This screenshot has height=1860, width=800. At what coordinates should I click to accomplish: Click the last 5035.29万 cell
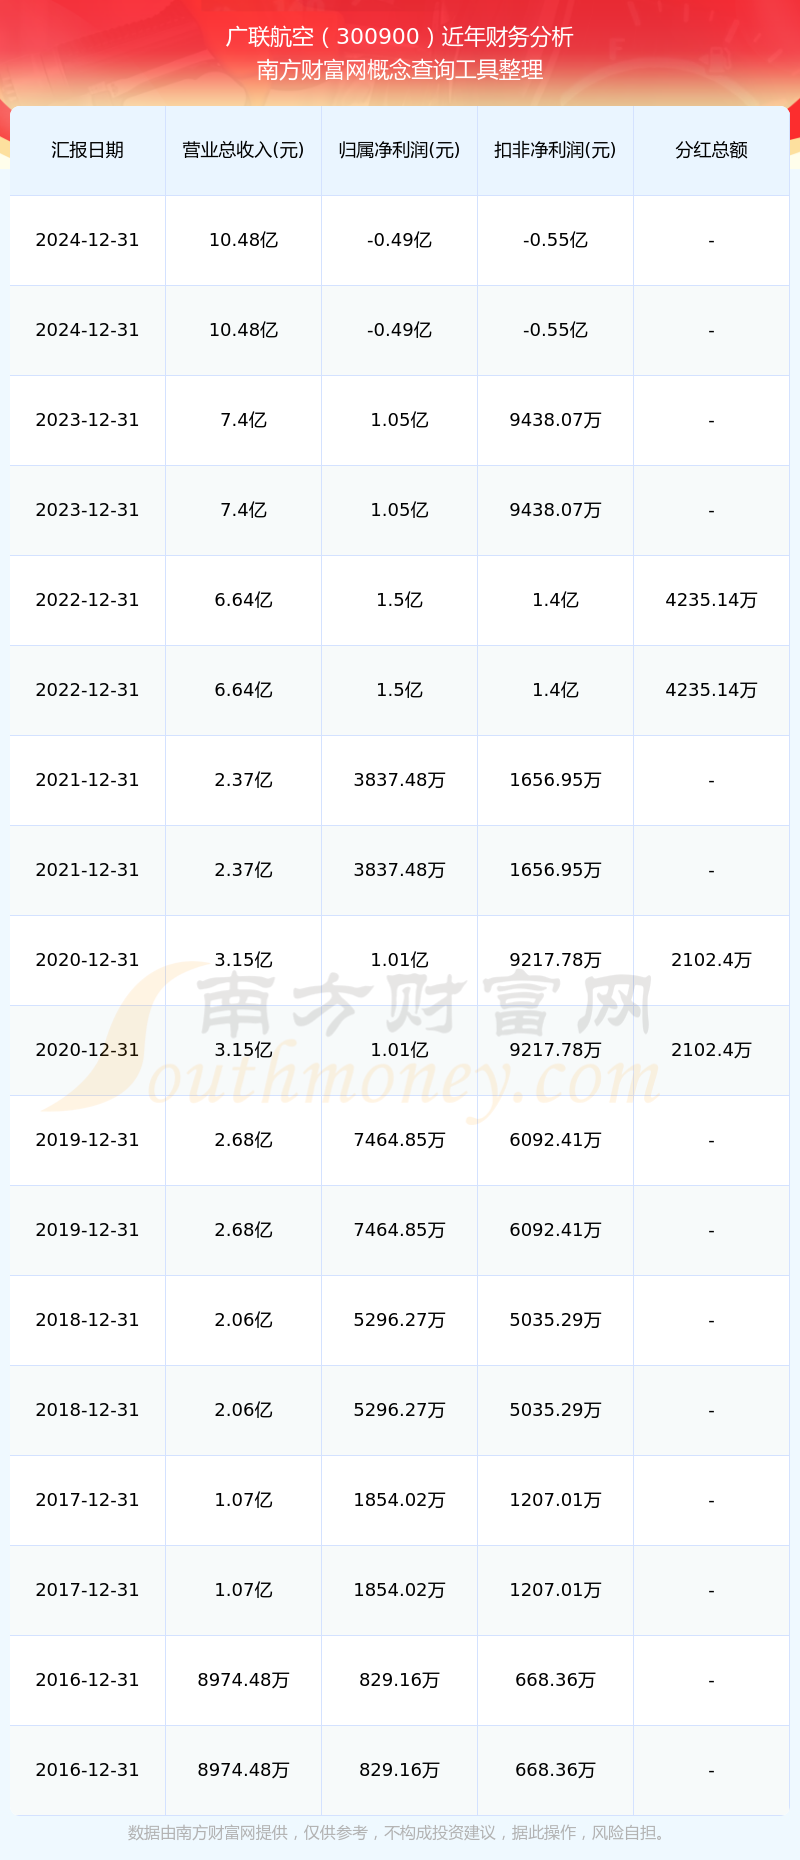coord(555,1410)
